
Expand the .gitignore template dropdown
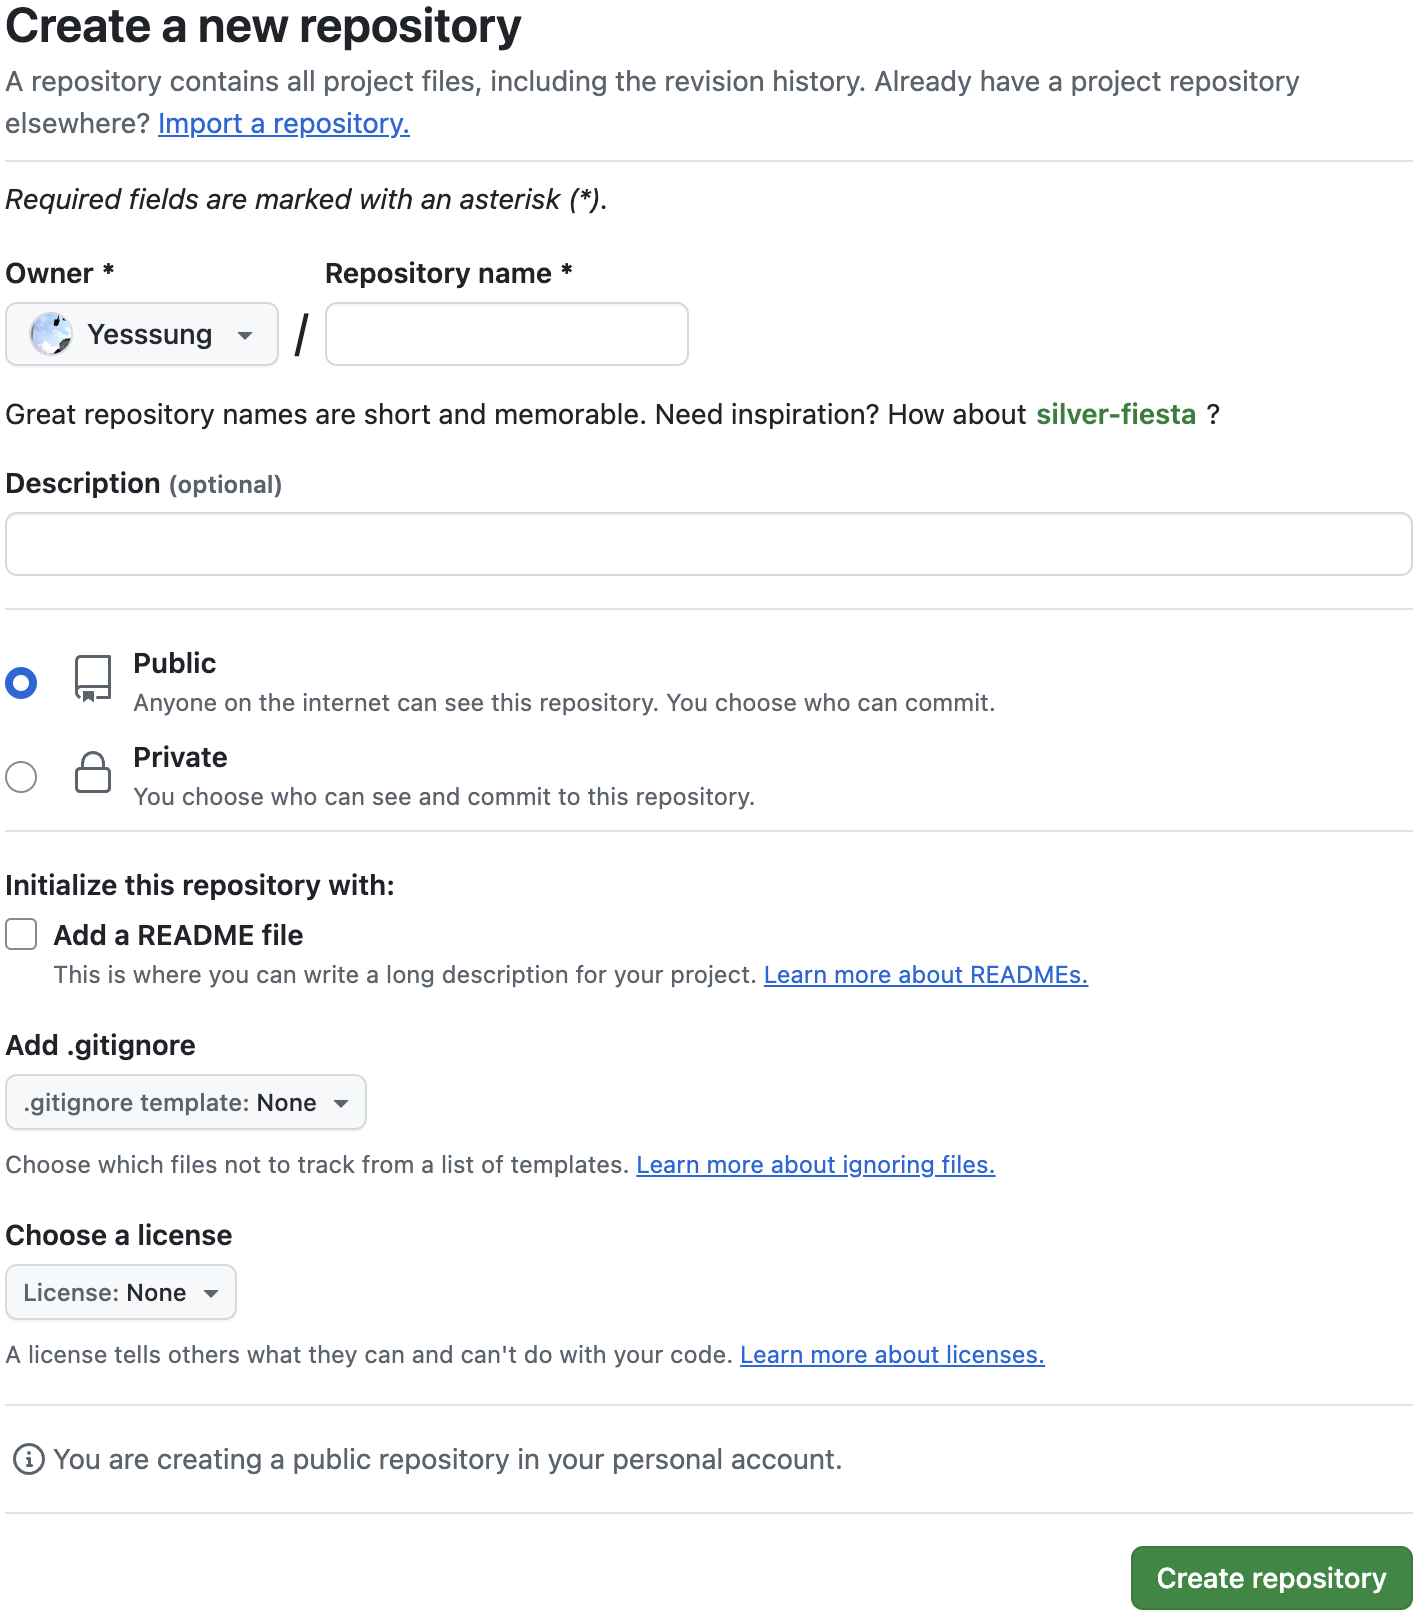[186, 1102]
